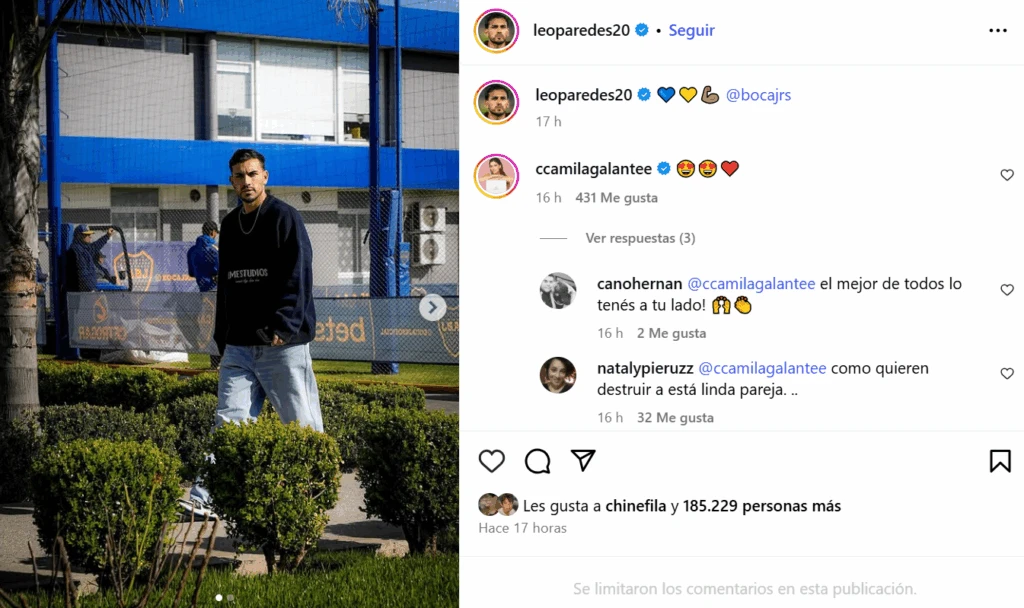Save post with bookmark icon

(1000, 461)
